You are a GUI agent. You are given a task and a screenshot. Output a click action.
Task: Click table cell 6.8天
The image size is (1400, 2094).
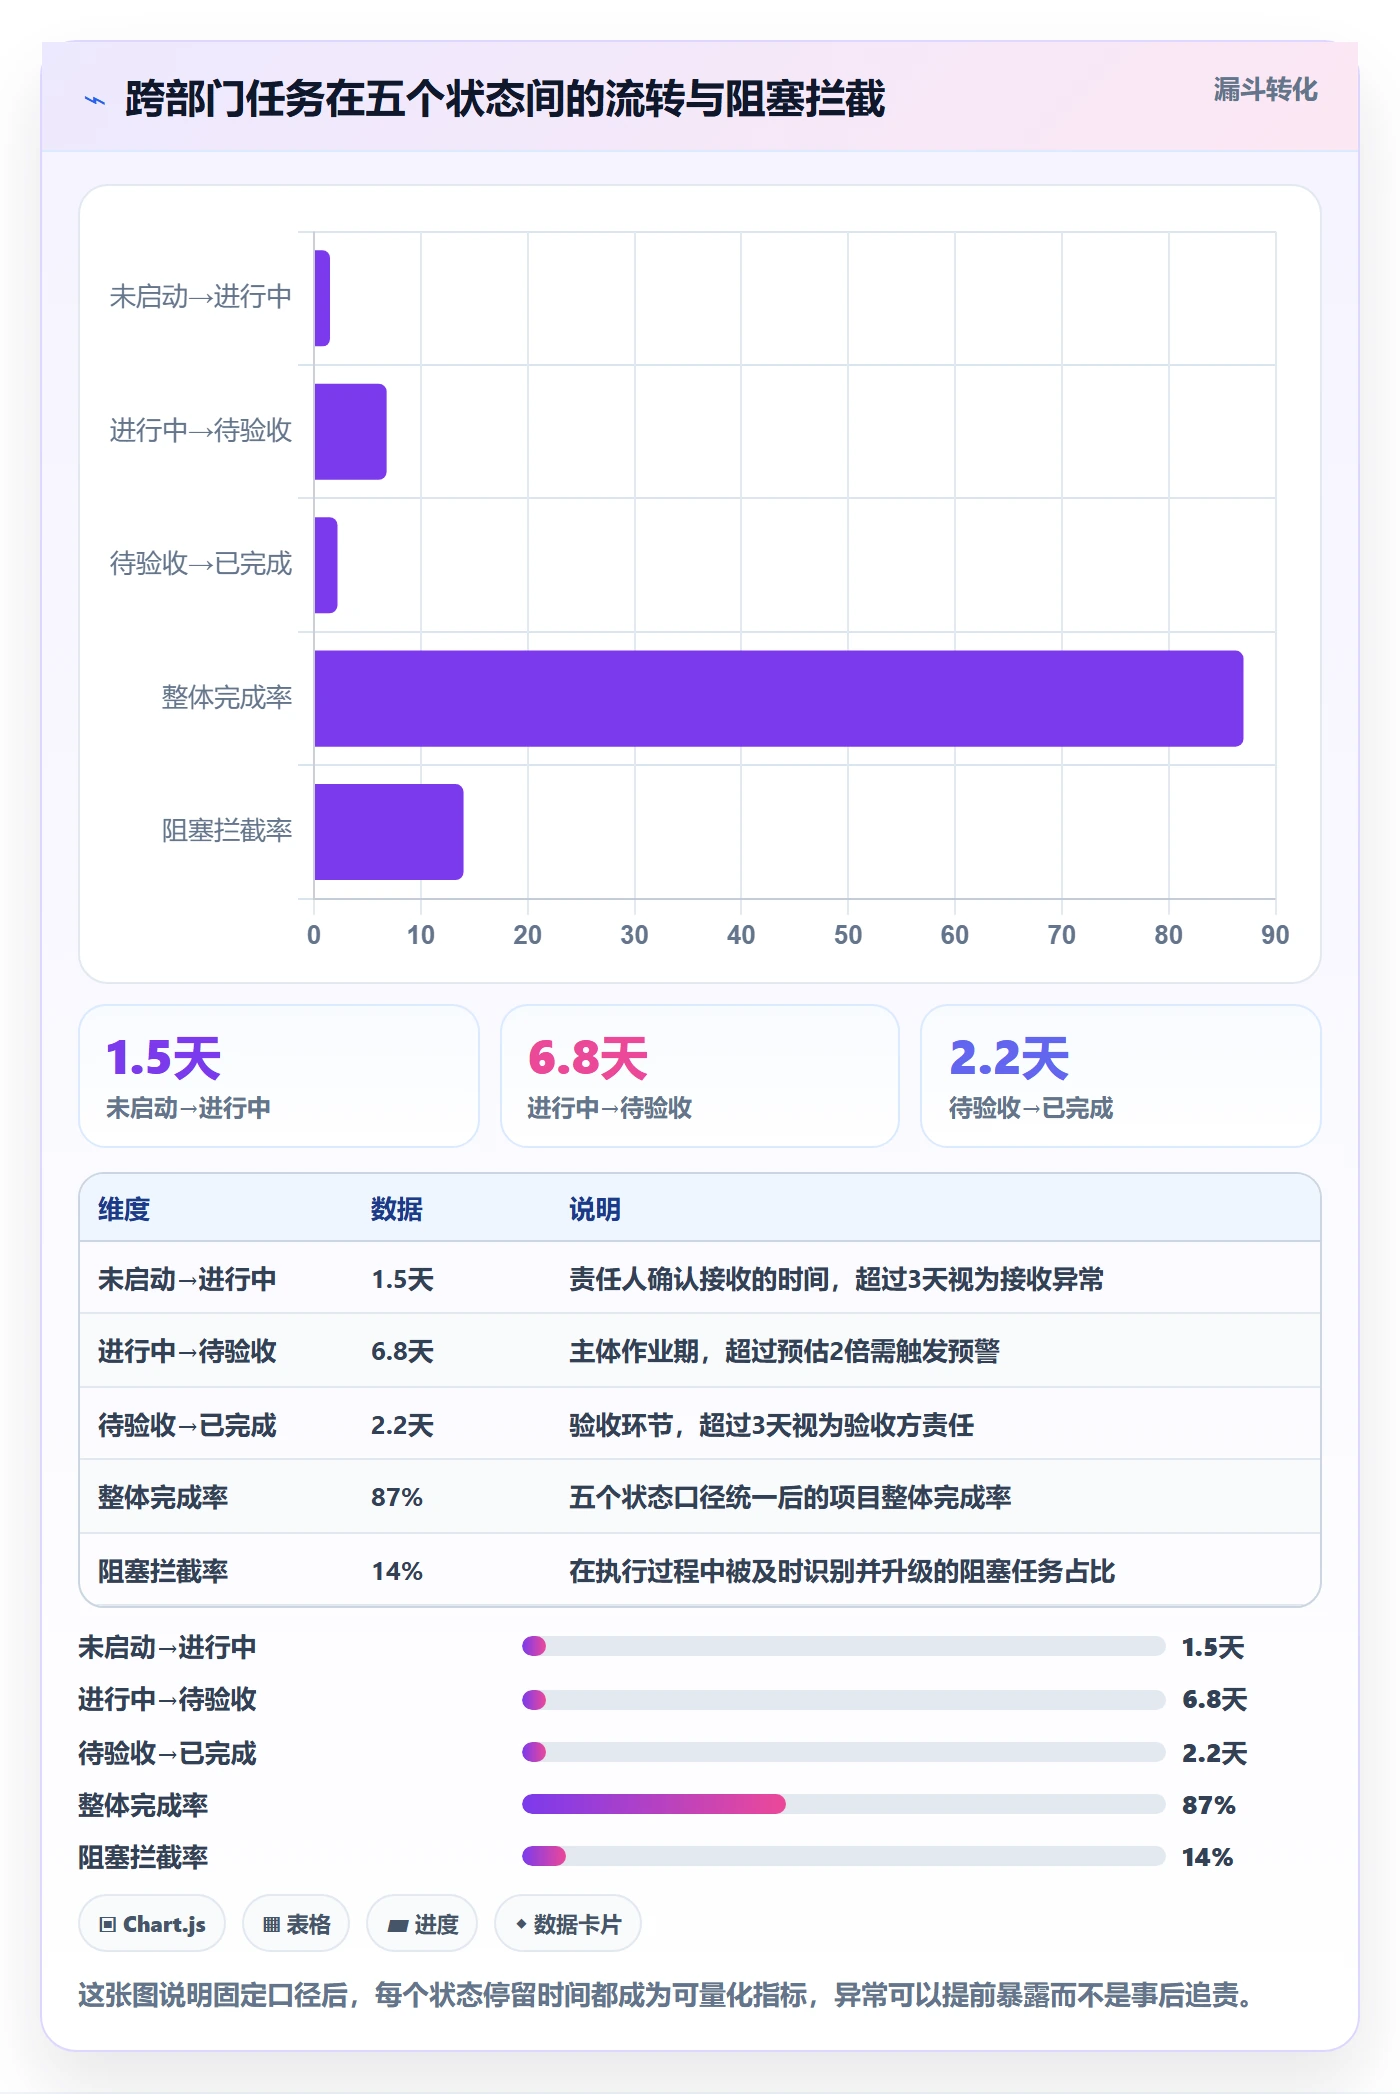click(402, 1351)
